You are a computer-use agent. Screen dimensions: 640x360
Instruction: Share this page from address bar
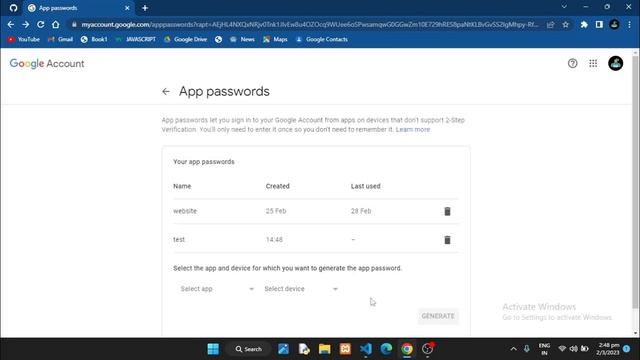click(550, 24)
